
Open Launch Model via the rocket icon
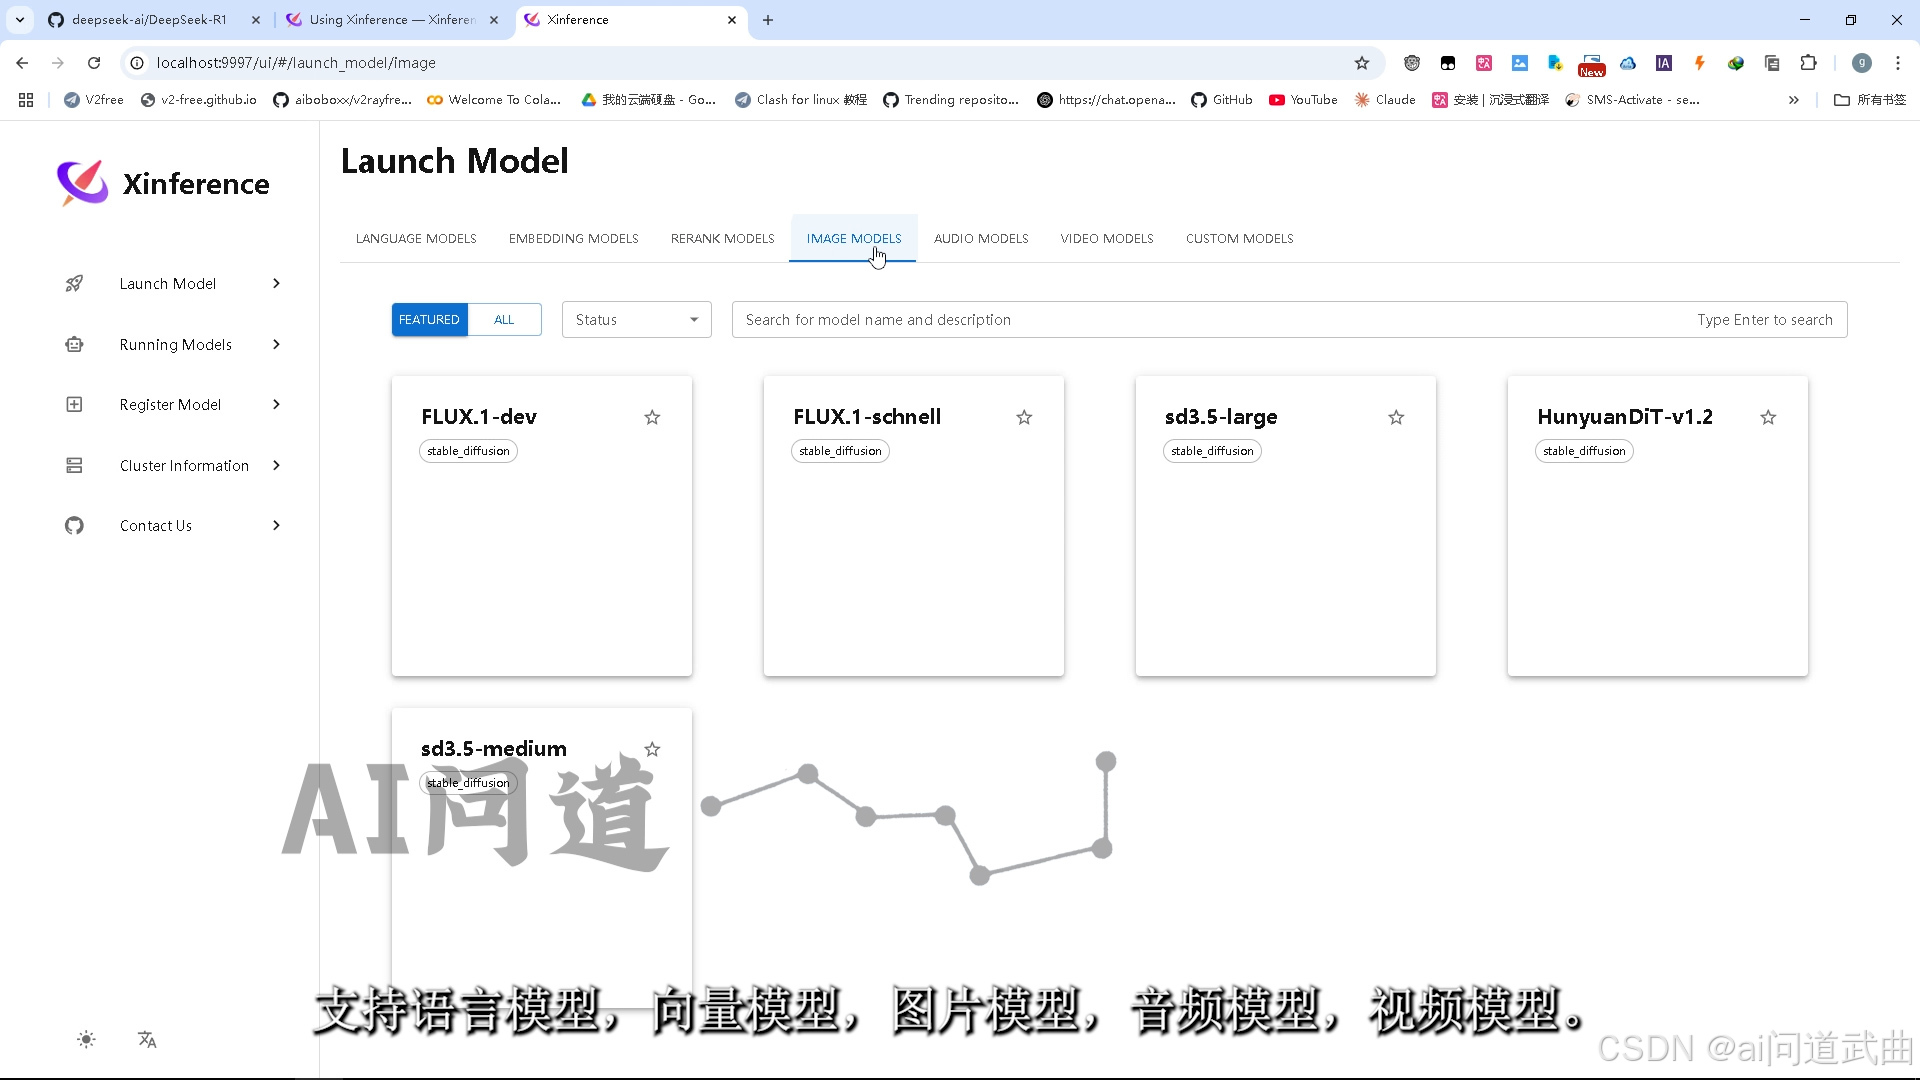74,283
